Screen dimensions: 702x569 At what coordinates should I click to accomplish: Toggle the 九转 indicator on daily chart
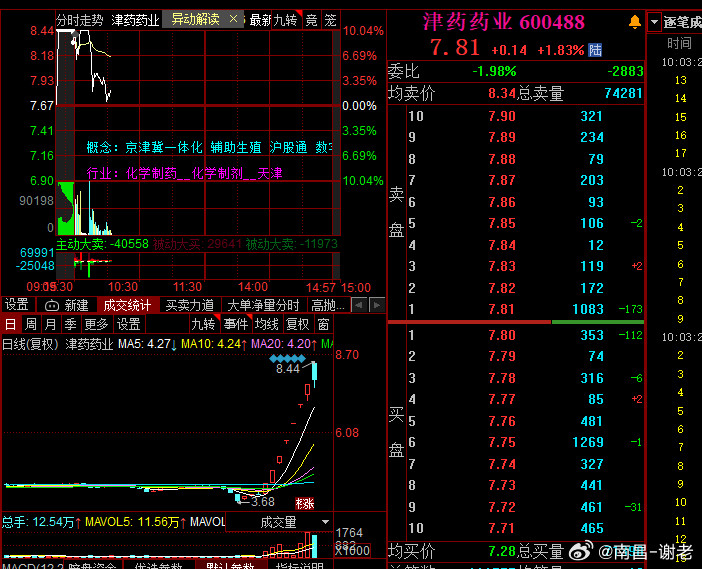pos(203,324)
